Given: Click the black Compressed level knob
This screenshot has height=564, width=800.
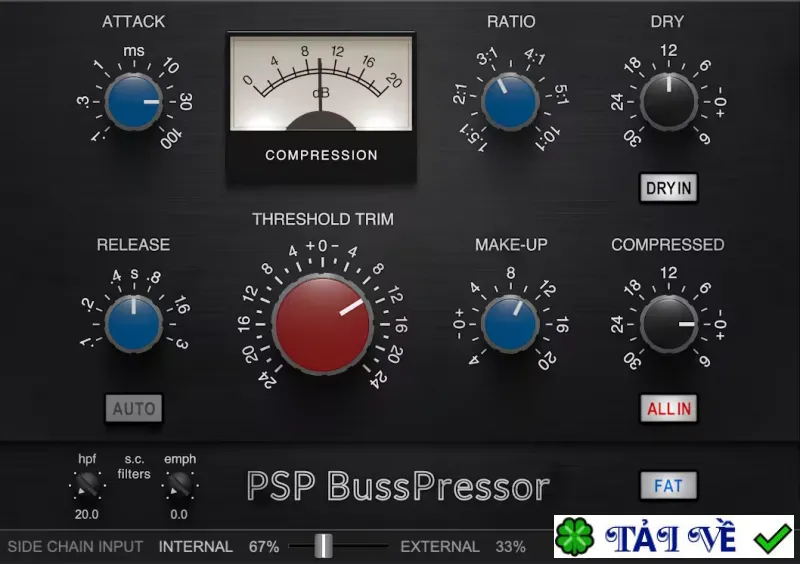Looking at the screenshot, I should pyautogui.click(x=668, y=324).
